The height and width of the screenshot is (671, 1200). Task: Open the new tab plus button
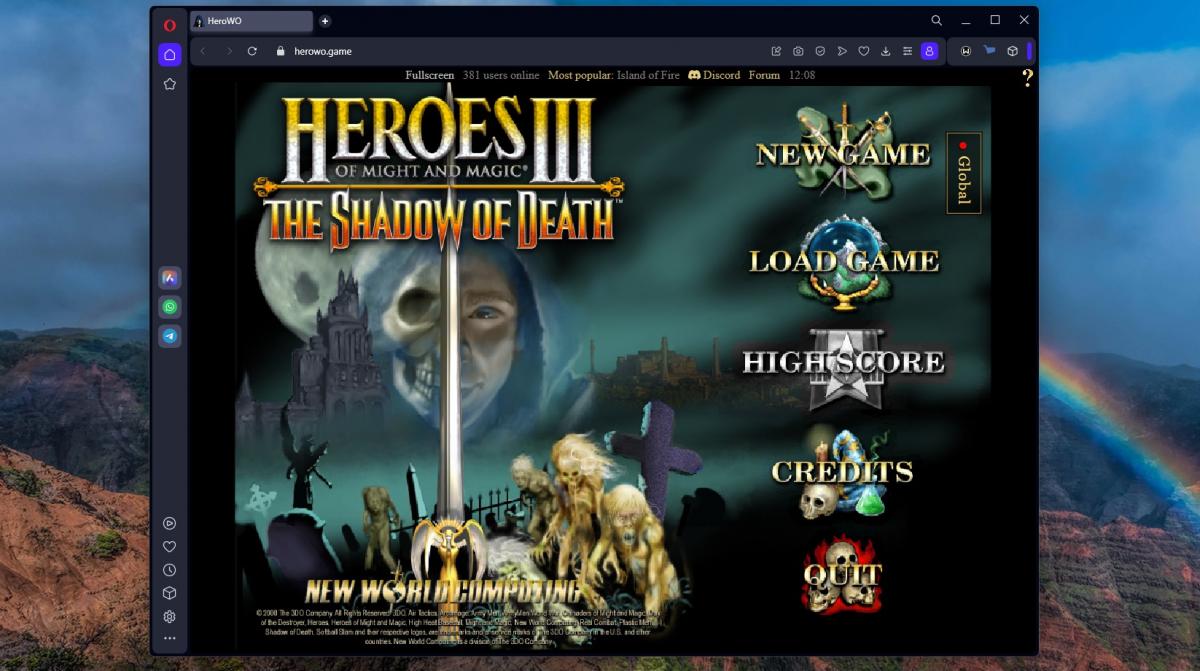[x=325, y=21]
